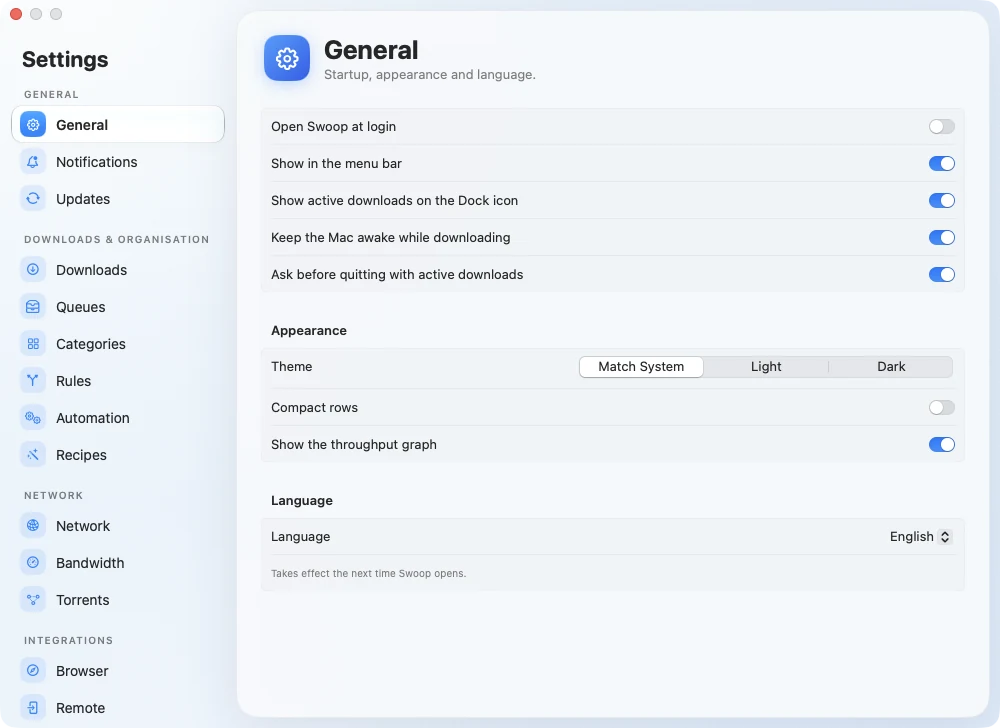
Task: Select Rules in the sidebar
Action: click(x=118, y=381)
